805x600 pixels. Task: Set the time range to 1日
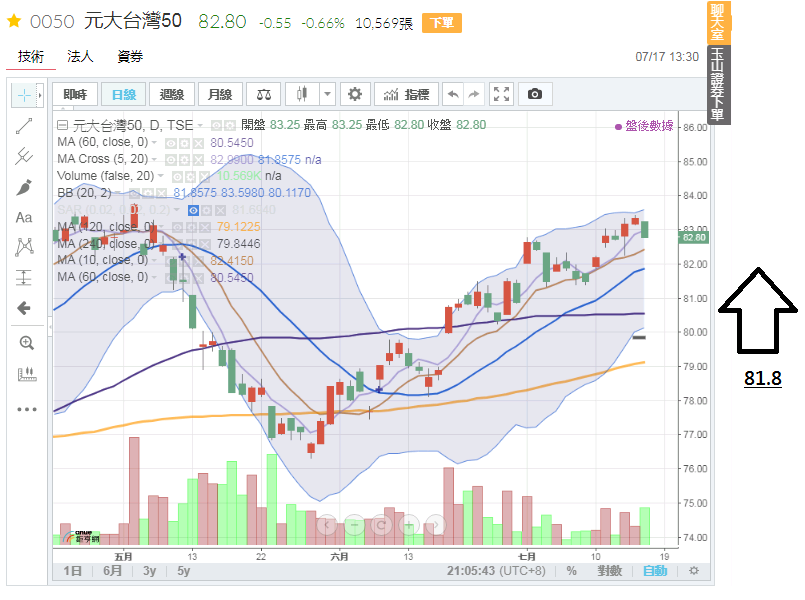[72, 571]
